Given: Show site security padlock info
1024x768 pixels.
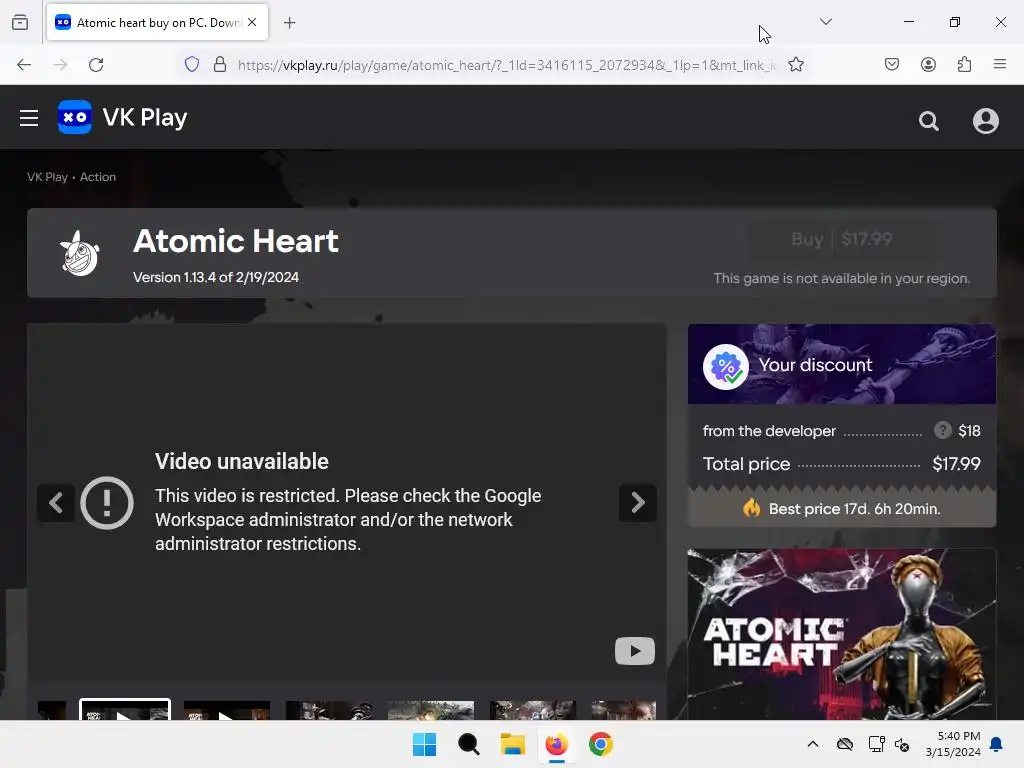Looking at the screenshot, I should pos(220,64).
